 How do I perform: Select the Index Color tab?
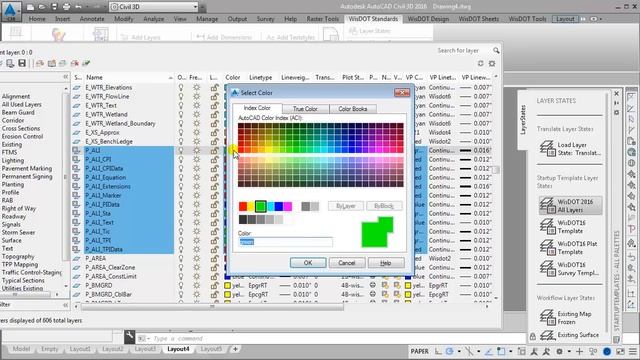click(257, 108)
